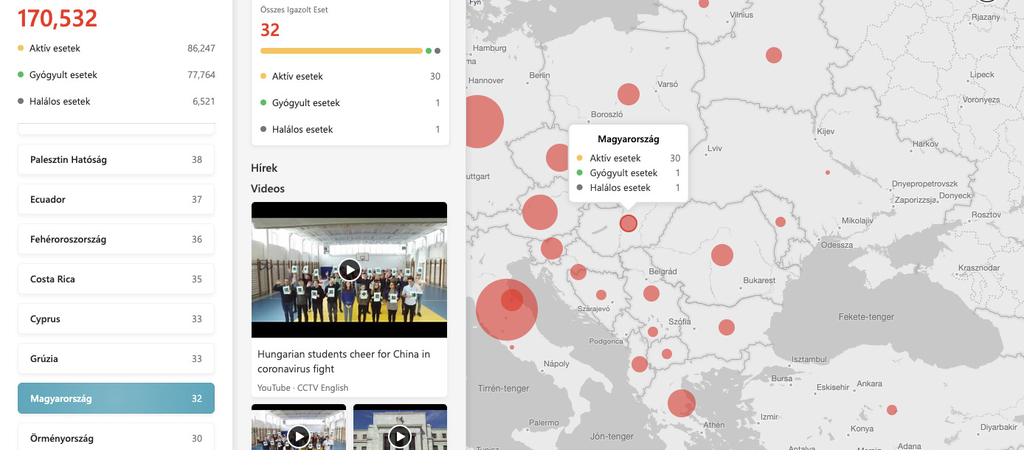Click the global total 170,532
Screen dimensions: 1024x450
(57, 18)
